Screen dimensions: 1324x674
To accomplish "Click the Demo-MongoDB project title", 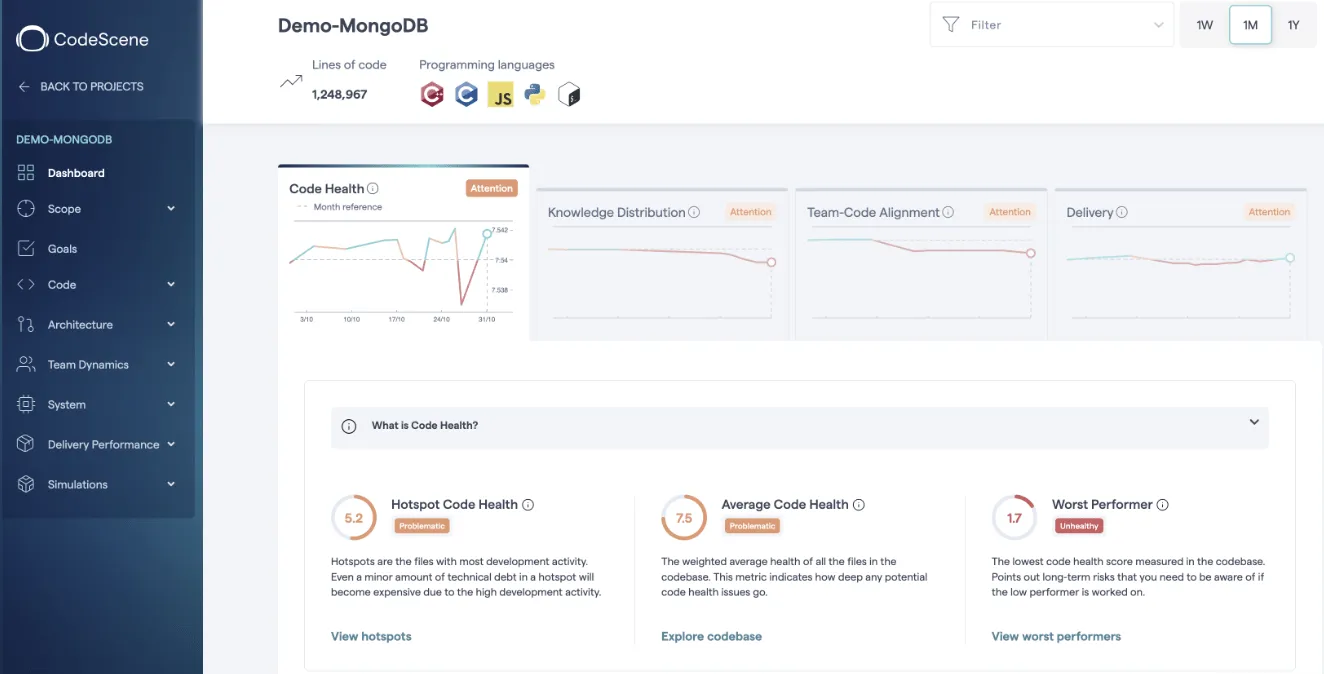I will click(x=353, y=26).
